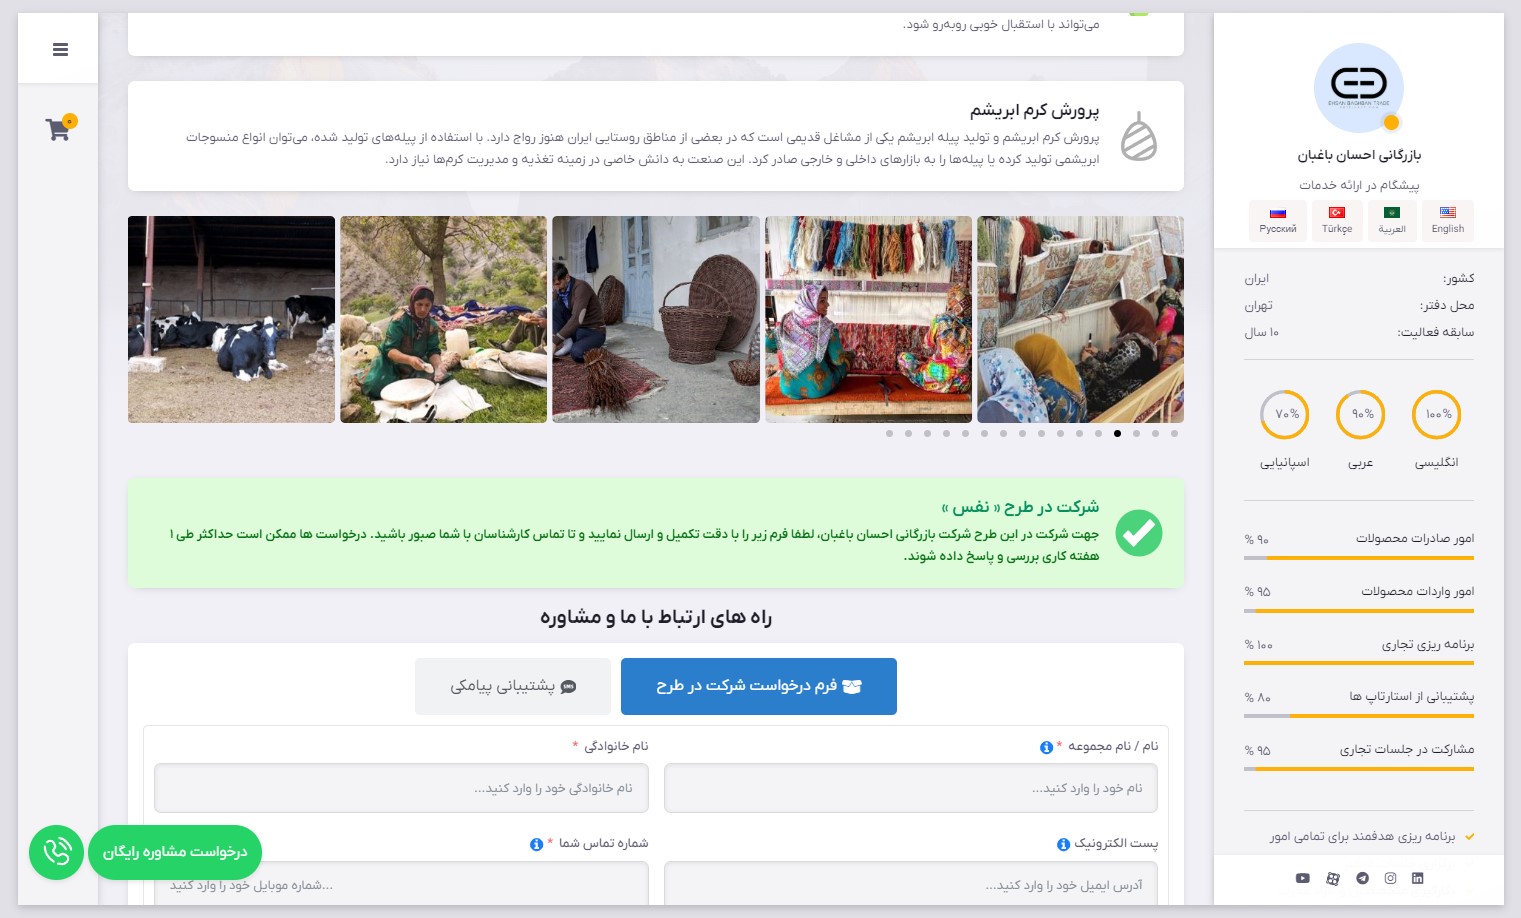Open the hamburger menu
This screenshot has width=1521, height=918.
pos(60,49)
